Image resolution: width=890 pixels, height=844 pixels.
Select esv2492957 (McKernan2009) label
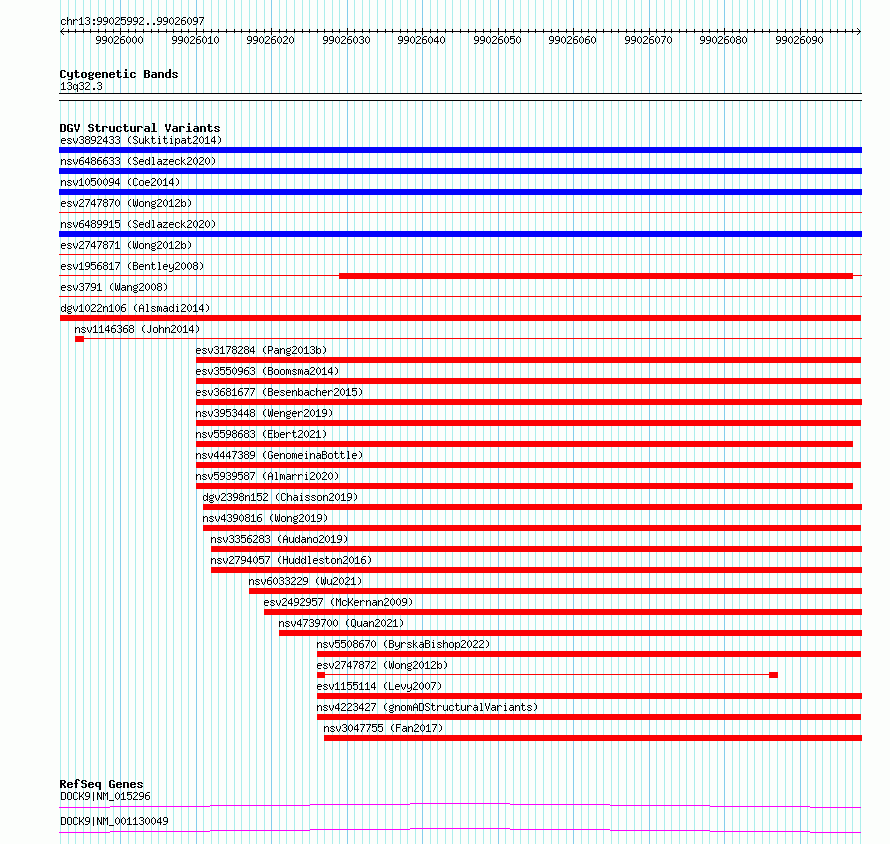338,602
